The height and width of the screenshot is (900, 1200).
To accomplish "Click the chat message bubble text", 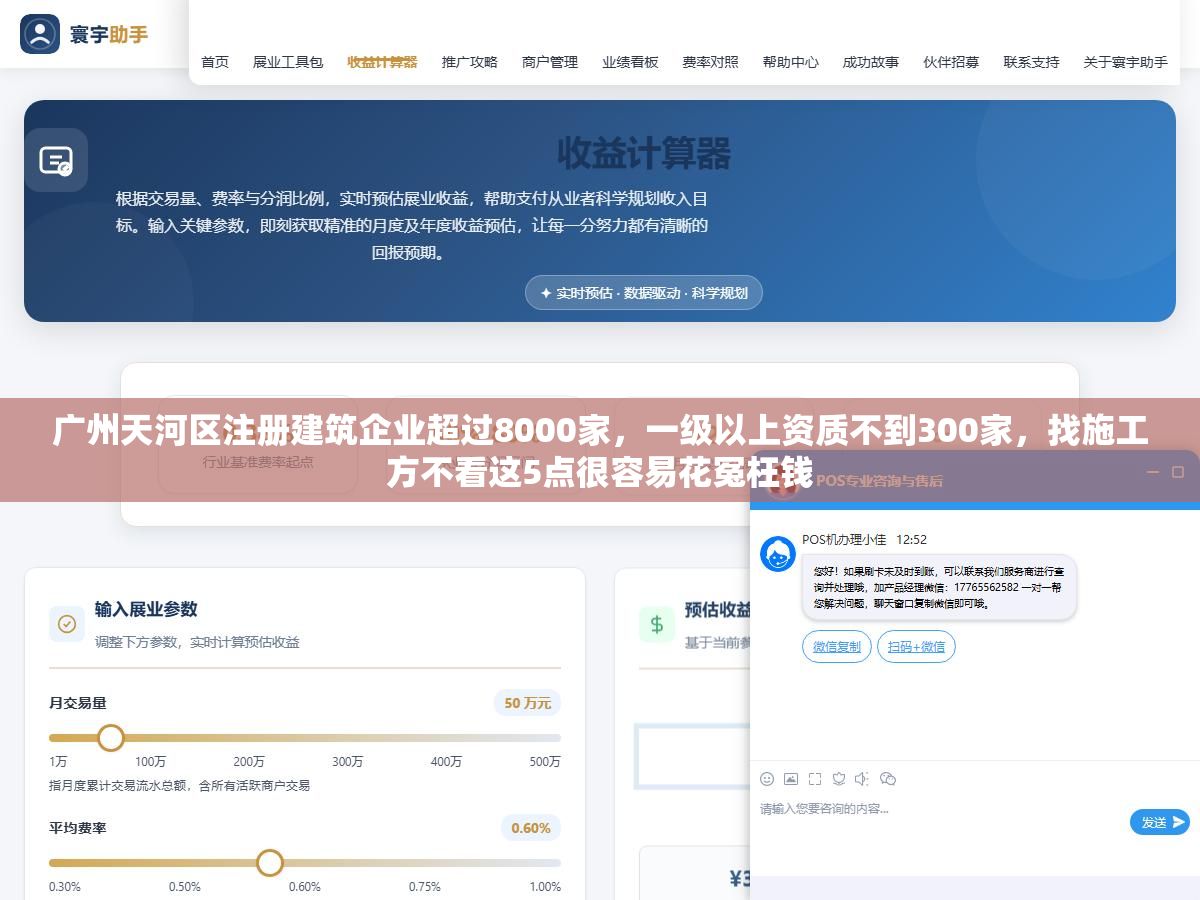I will (x=938, y=587).
